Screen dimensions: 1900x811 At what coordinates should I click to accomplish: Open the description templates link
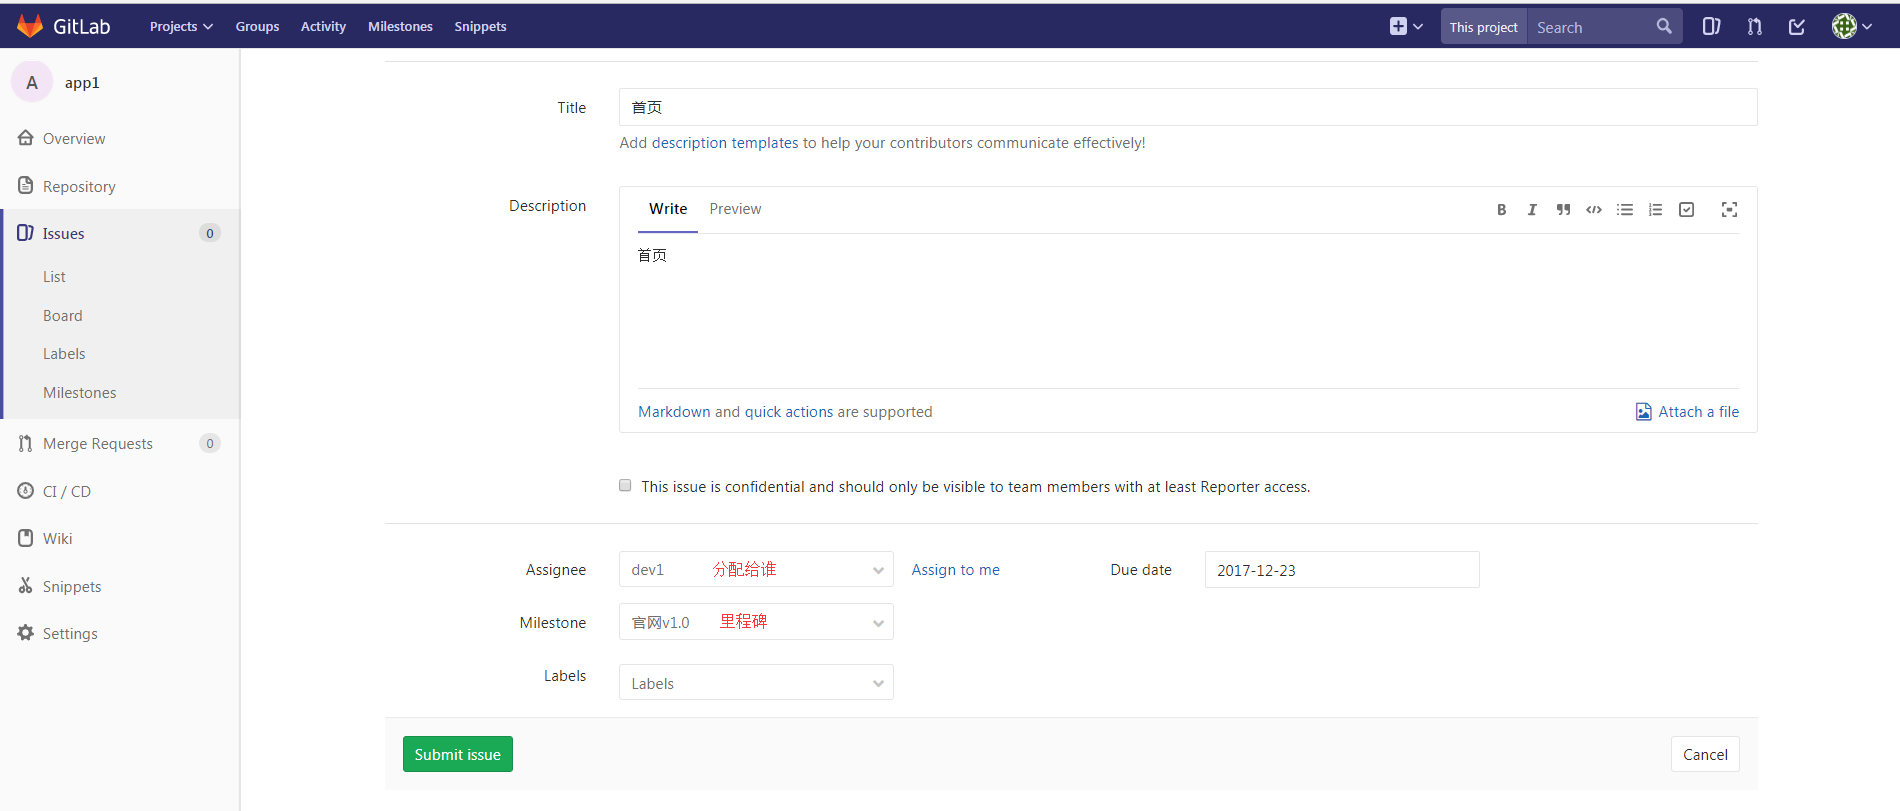pos(725,143)
